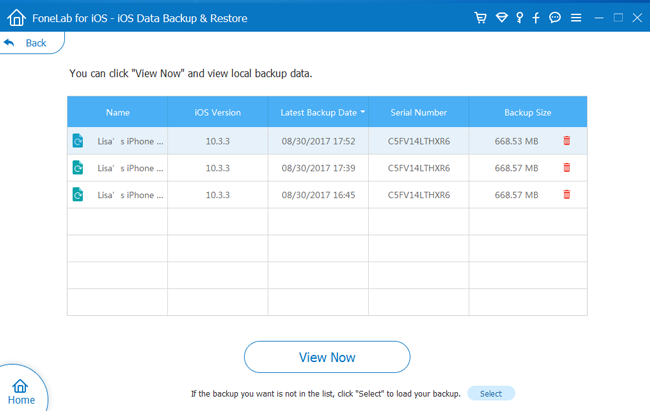Screen dimensions: 650x411
Task: Click the key register icon
Action: tap(519, 17)
